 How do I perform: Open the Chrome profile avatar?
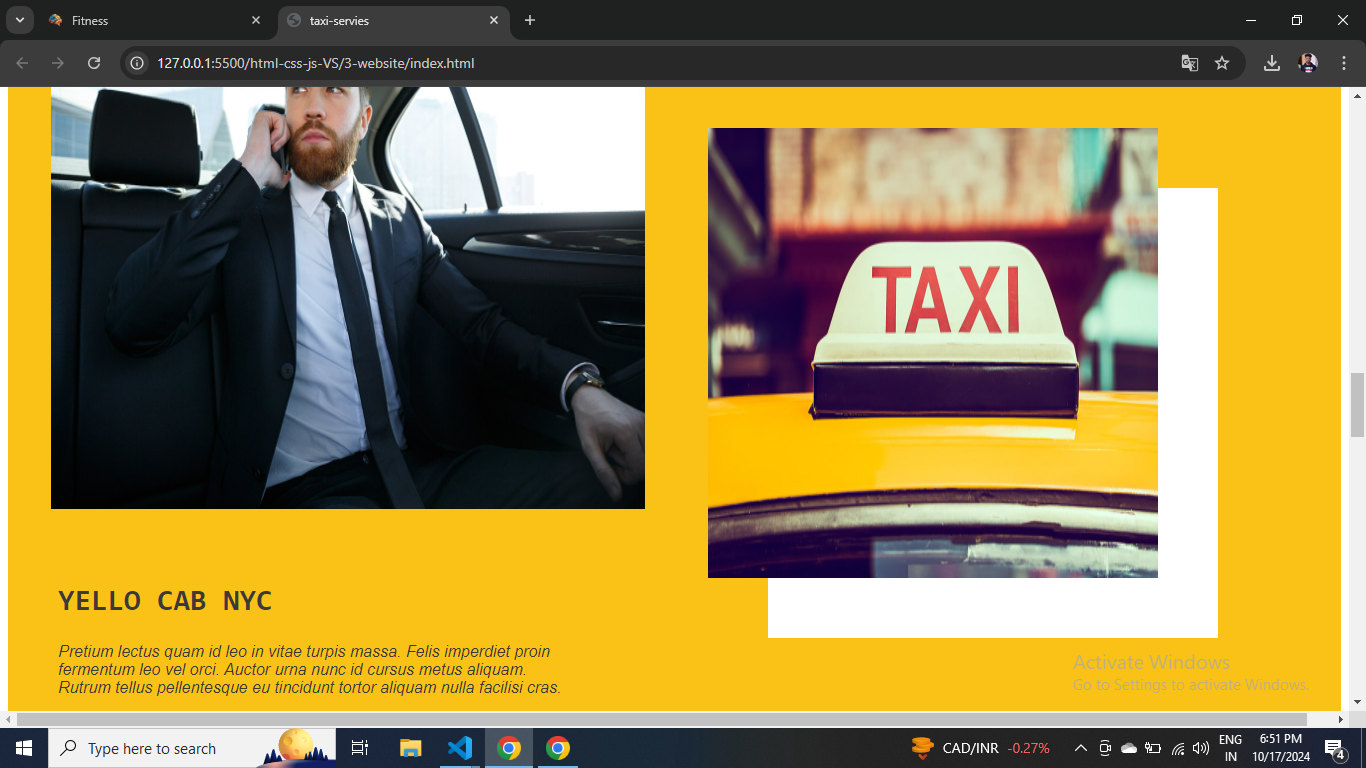pyautogui.click(x=1308, y=63)
